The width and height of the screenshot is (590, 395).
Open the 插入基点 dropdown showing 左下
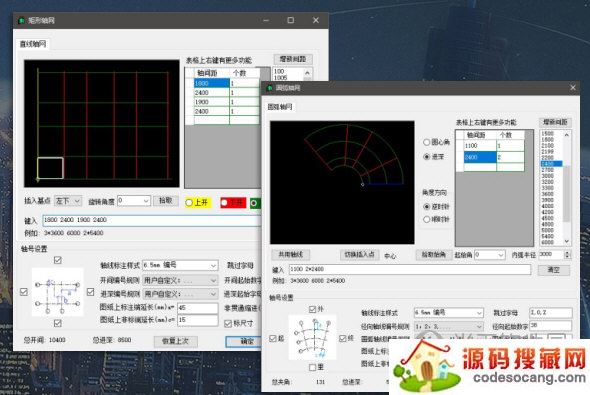coord(68,201)
